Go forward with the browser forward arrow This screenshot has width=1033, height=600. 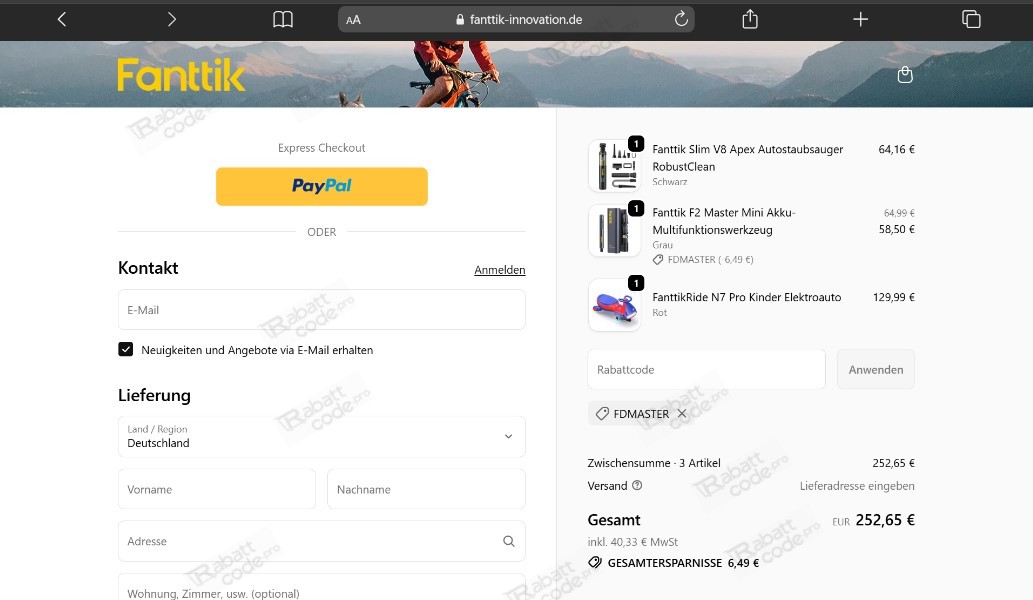(172, 20)
